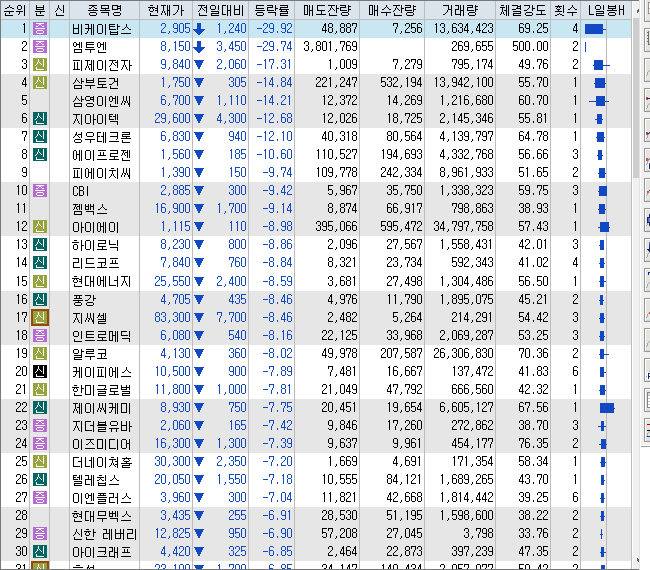The image size is (650, 570).
Task: Open the daily candle chart for 비케이탑스
Action: click(x=595, y=29)
